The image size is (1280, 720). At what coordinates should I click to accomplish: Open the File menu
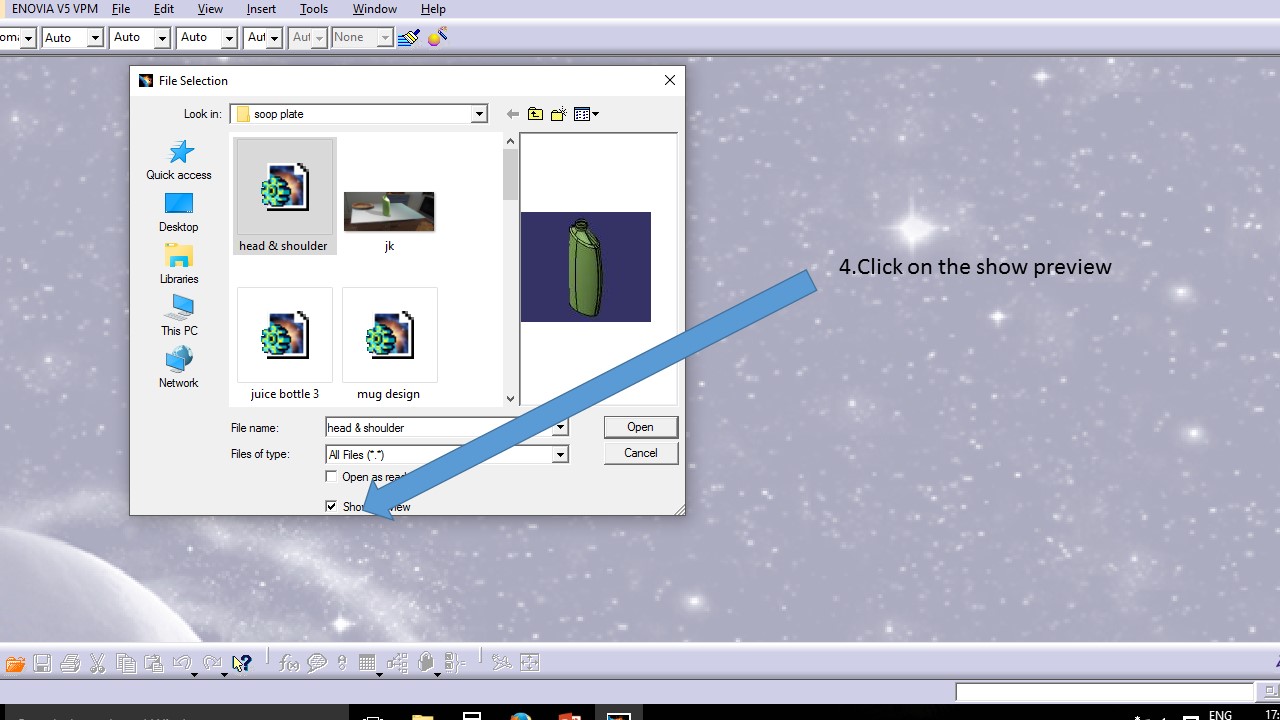121,9
